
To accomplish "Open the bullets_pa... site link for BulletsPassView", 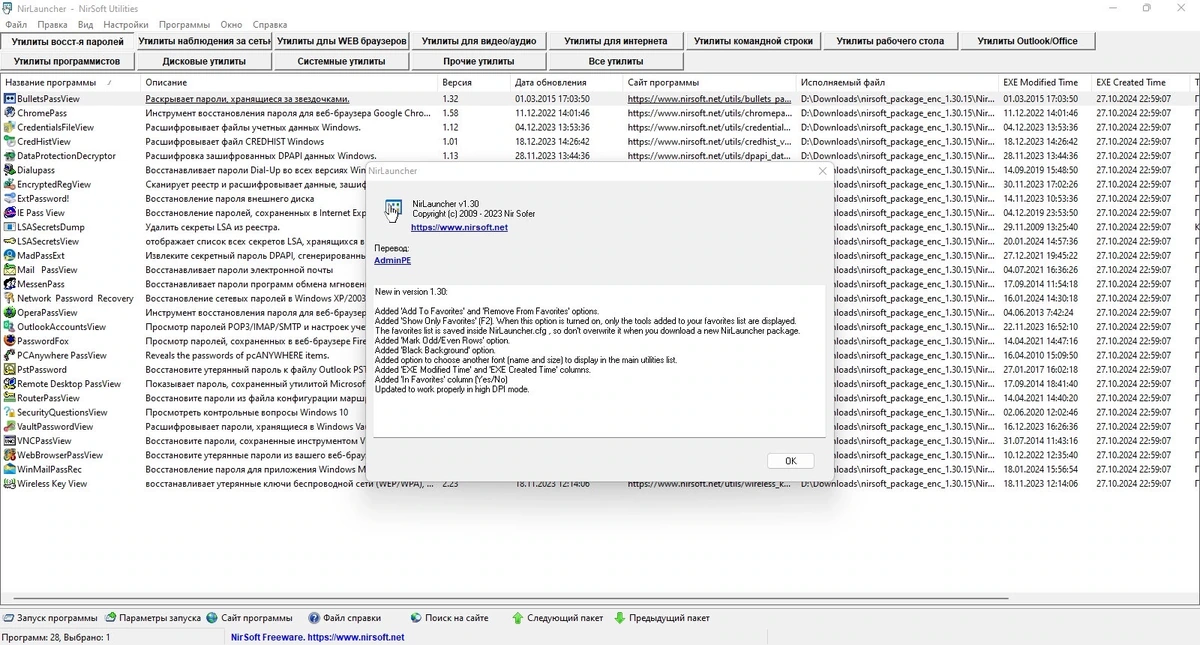I will 709,99.
